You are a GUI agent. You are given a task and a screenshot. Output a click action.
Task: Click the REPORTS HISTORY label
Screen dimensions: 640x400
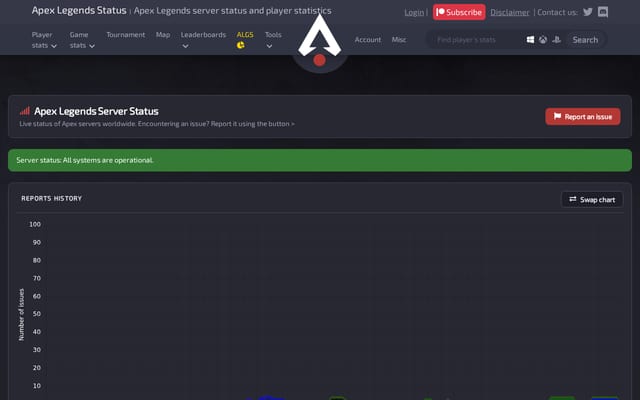(x=51, y=198)
